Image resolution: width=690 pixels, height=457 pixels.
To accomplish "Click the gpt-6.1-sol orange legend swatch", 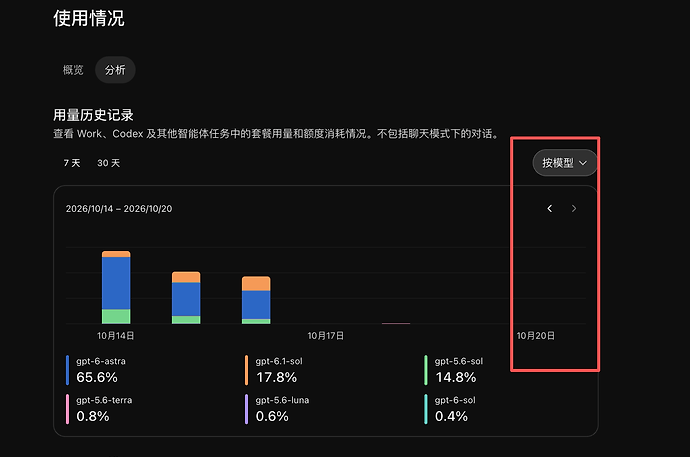I will pyautogui.click(x=246, y=370).
